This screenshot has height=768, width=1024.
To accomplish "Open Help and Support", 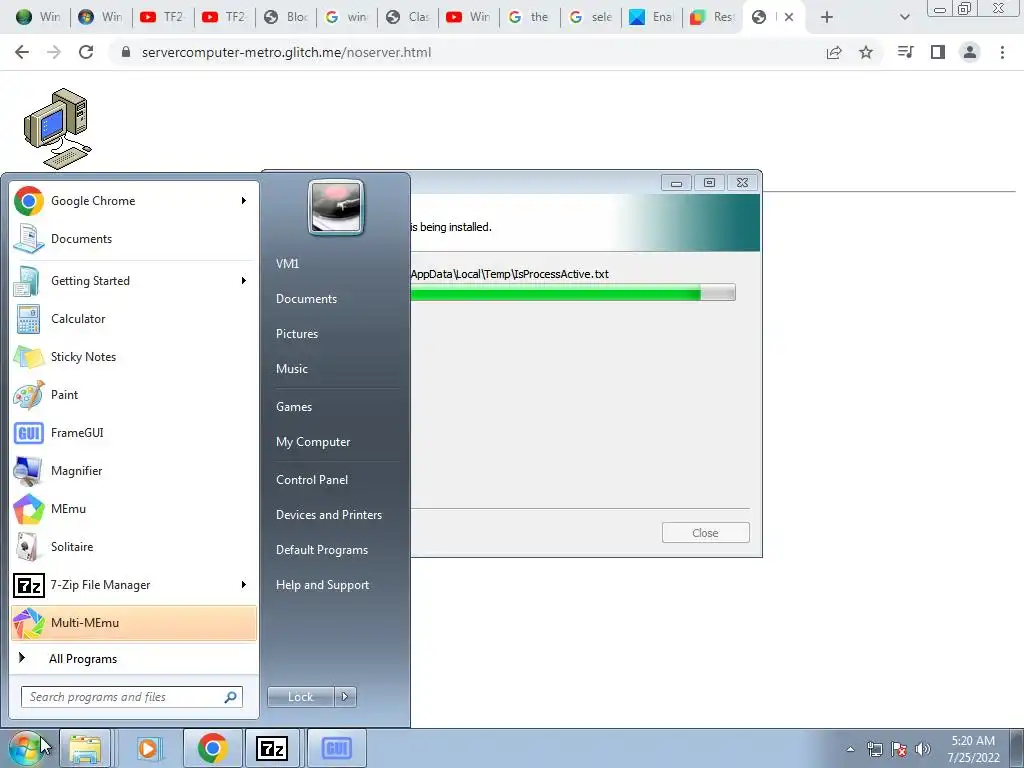I will click(322, 585).
